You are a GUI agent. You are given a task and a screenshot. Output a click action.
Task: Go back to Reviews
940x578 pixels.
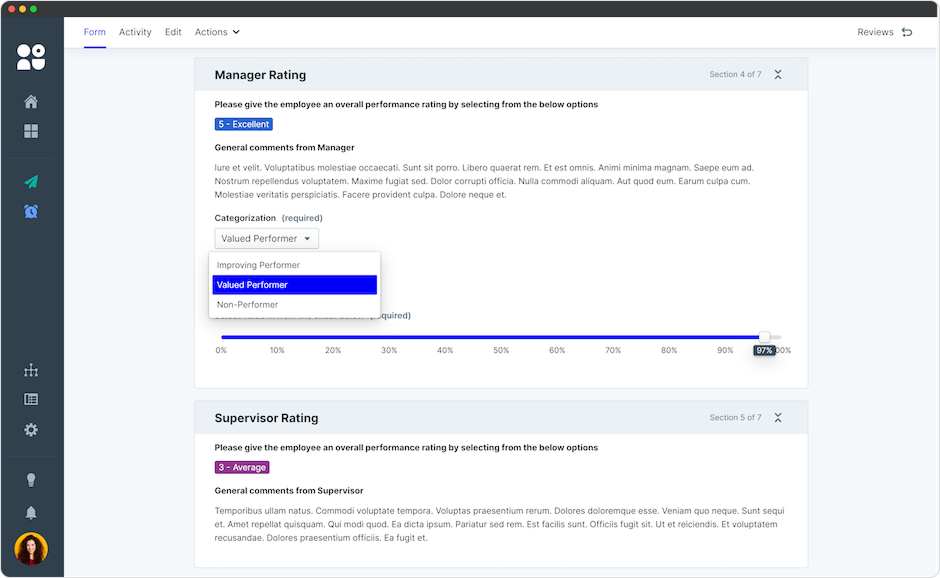[884, 32]
